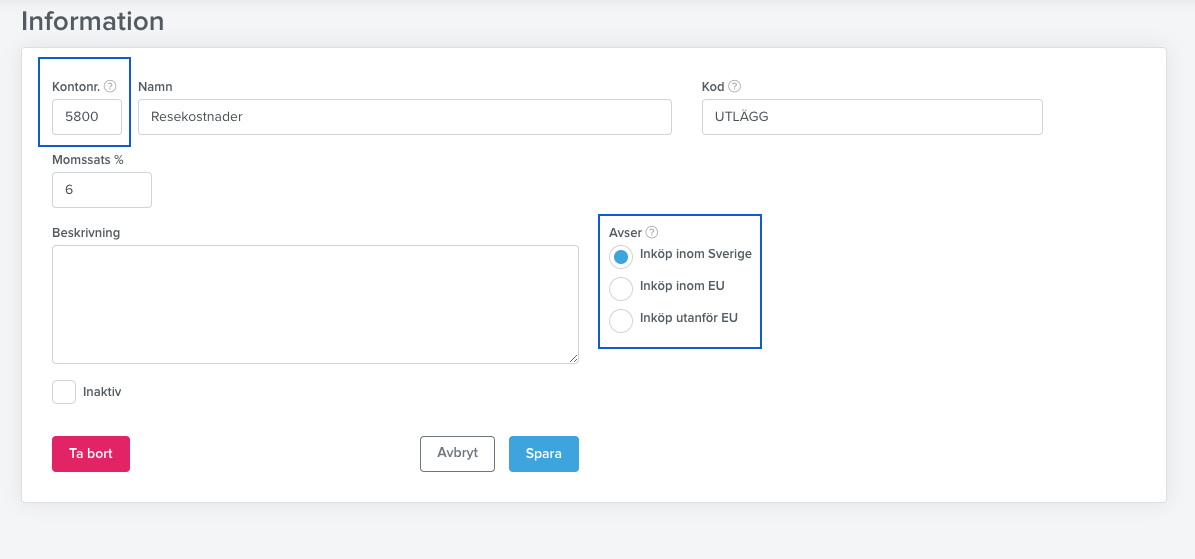This screenshot has height=559, width=1195.
Task: Click the help icon next to Kontonr.
Action: 110,86
